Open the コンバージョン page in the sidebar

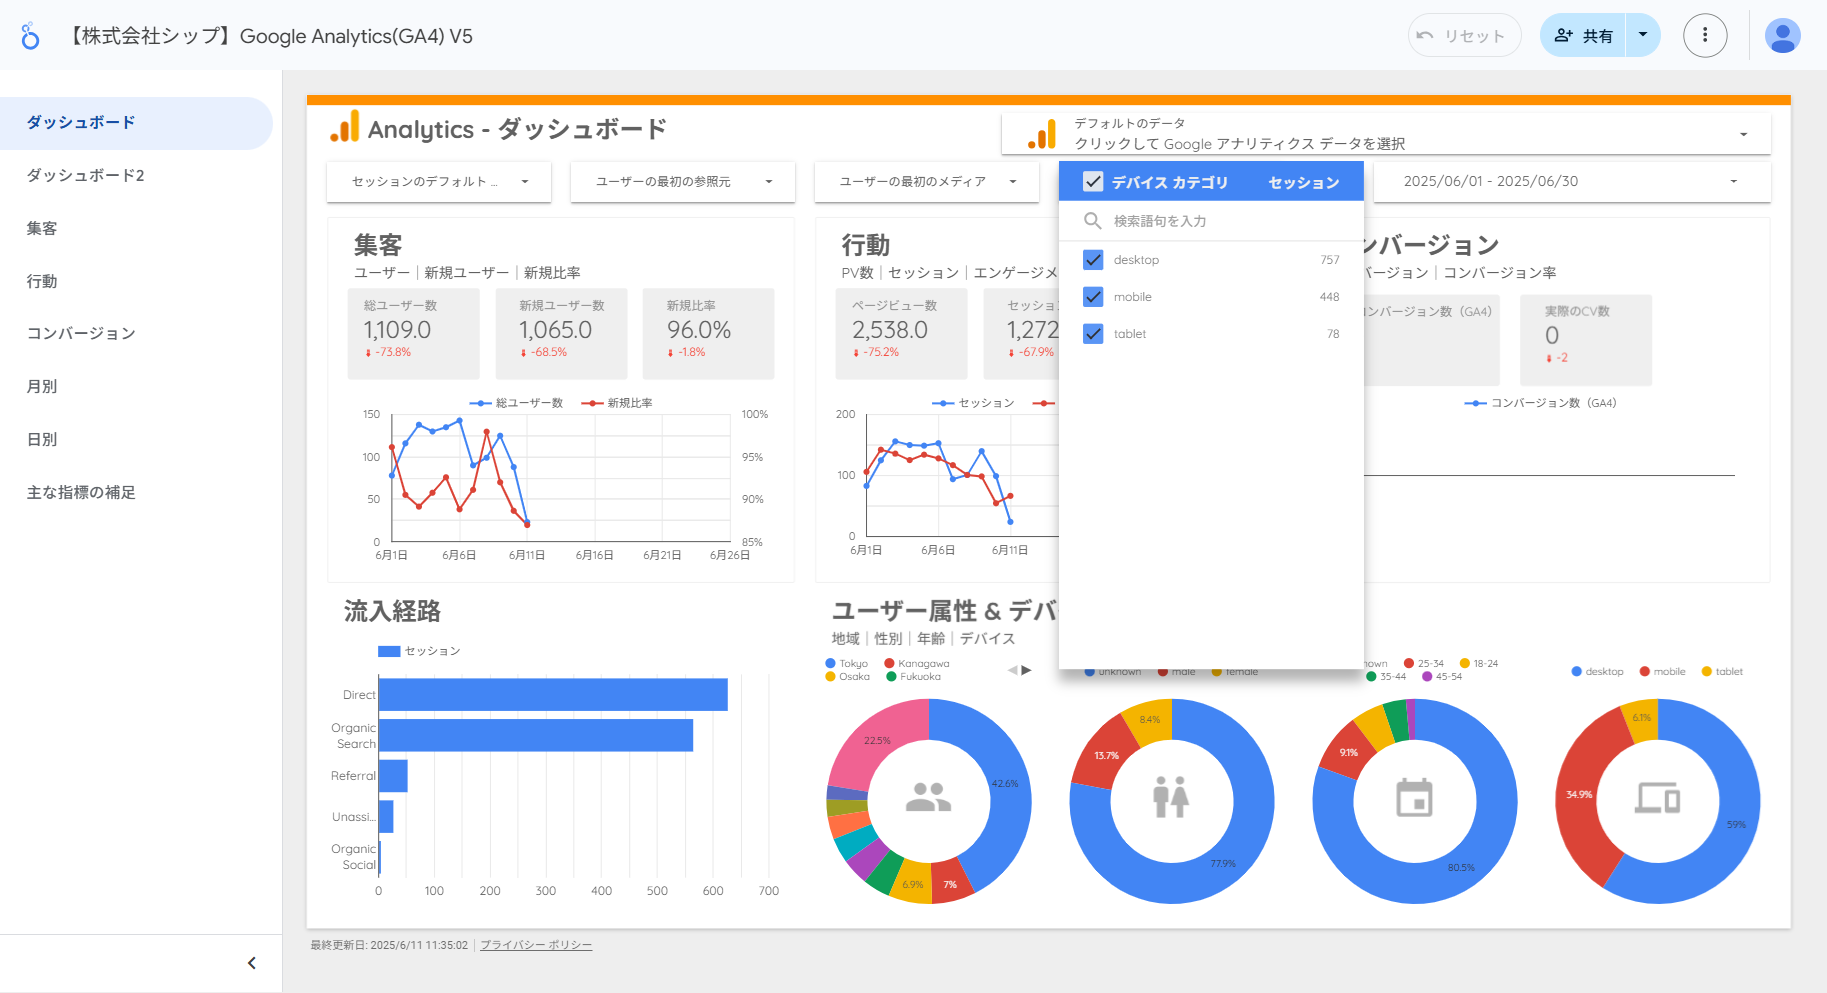136,334
